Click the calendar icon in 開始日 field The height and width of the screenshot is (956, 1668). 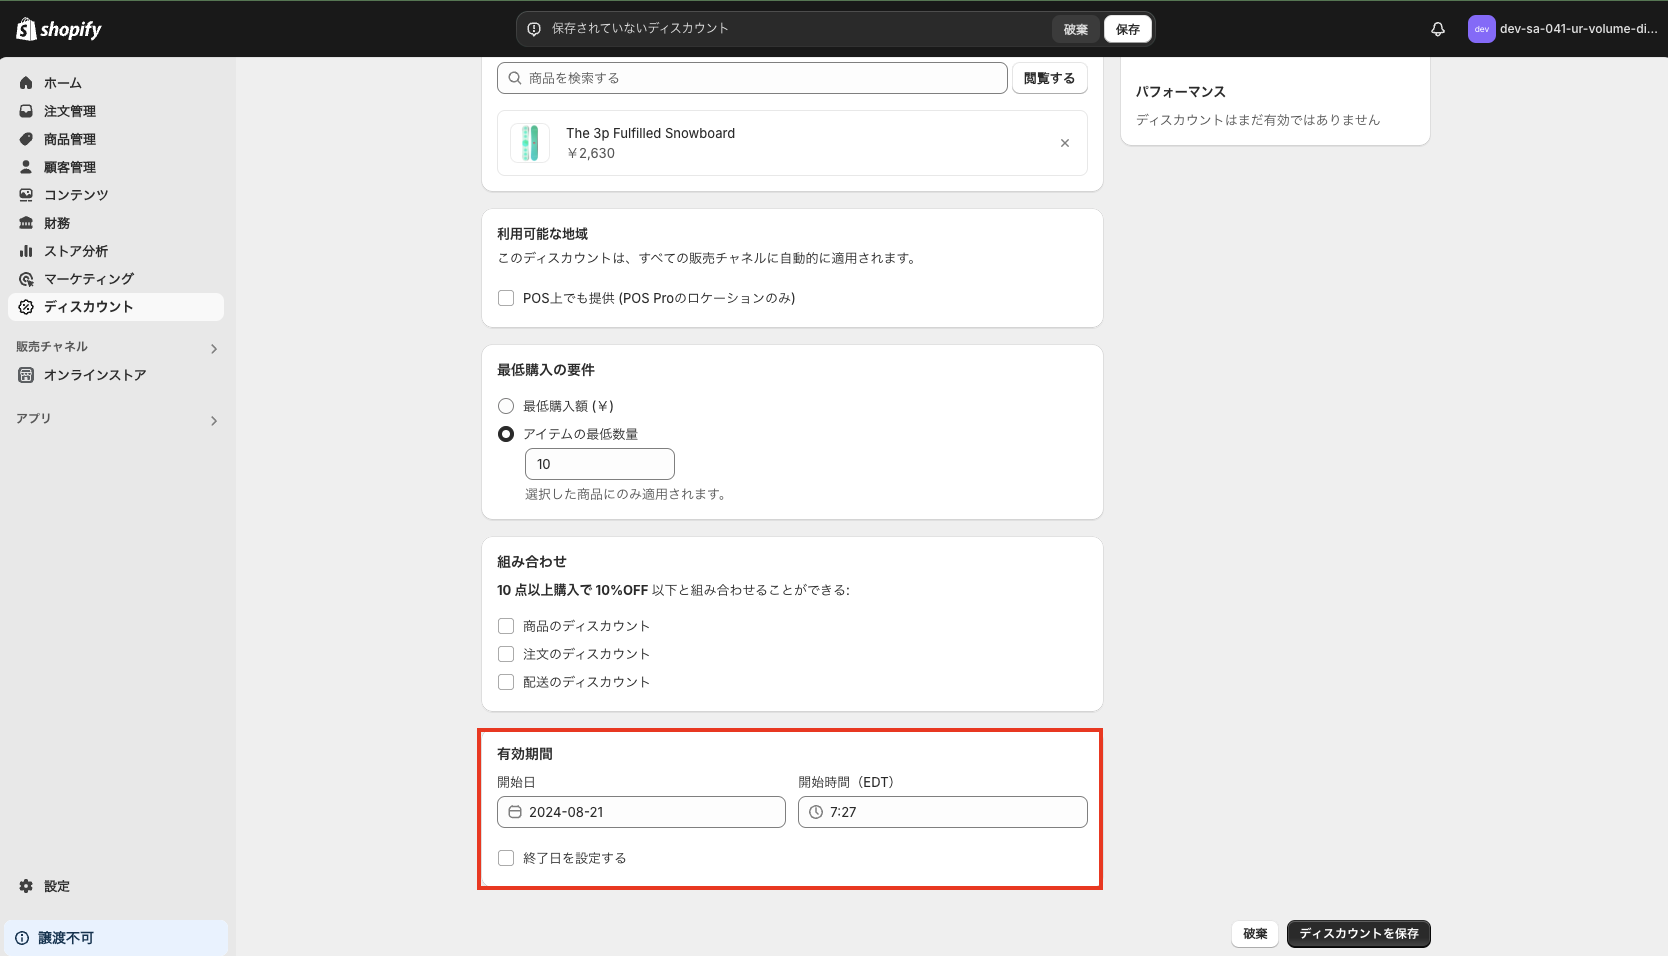(515, 812)
